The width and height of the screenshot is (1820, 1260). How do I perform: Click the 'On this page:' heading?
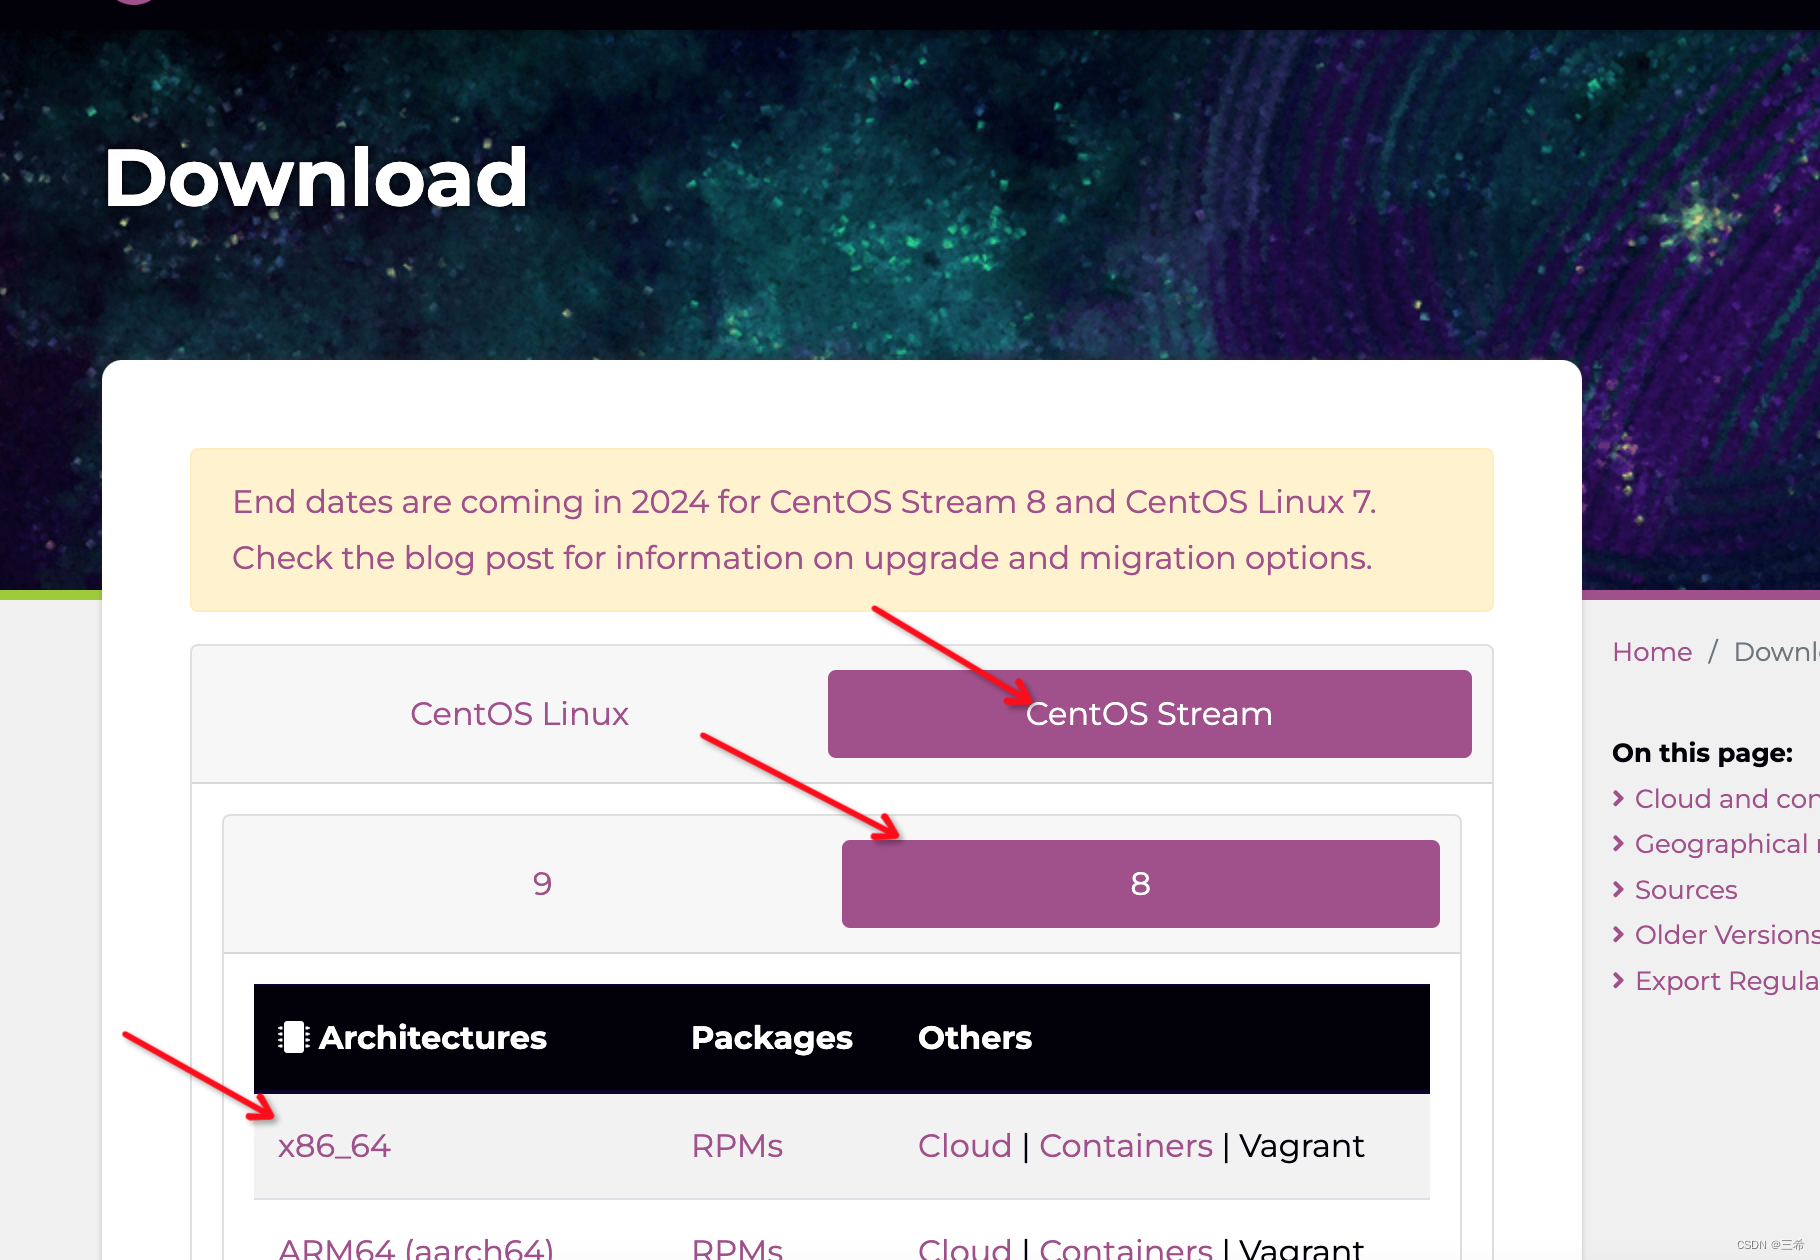pos(1702,753)
